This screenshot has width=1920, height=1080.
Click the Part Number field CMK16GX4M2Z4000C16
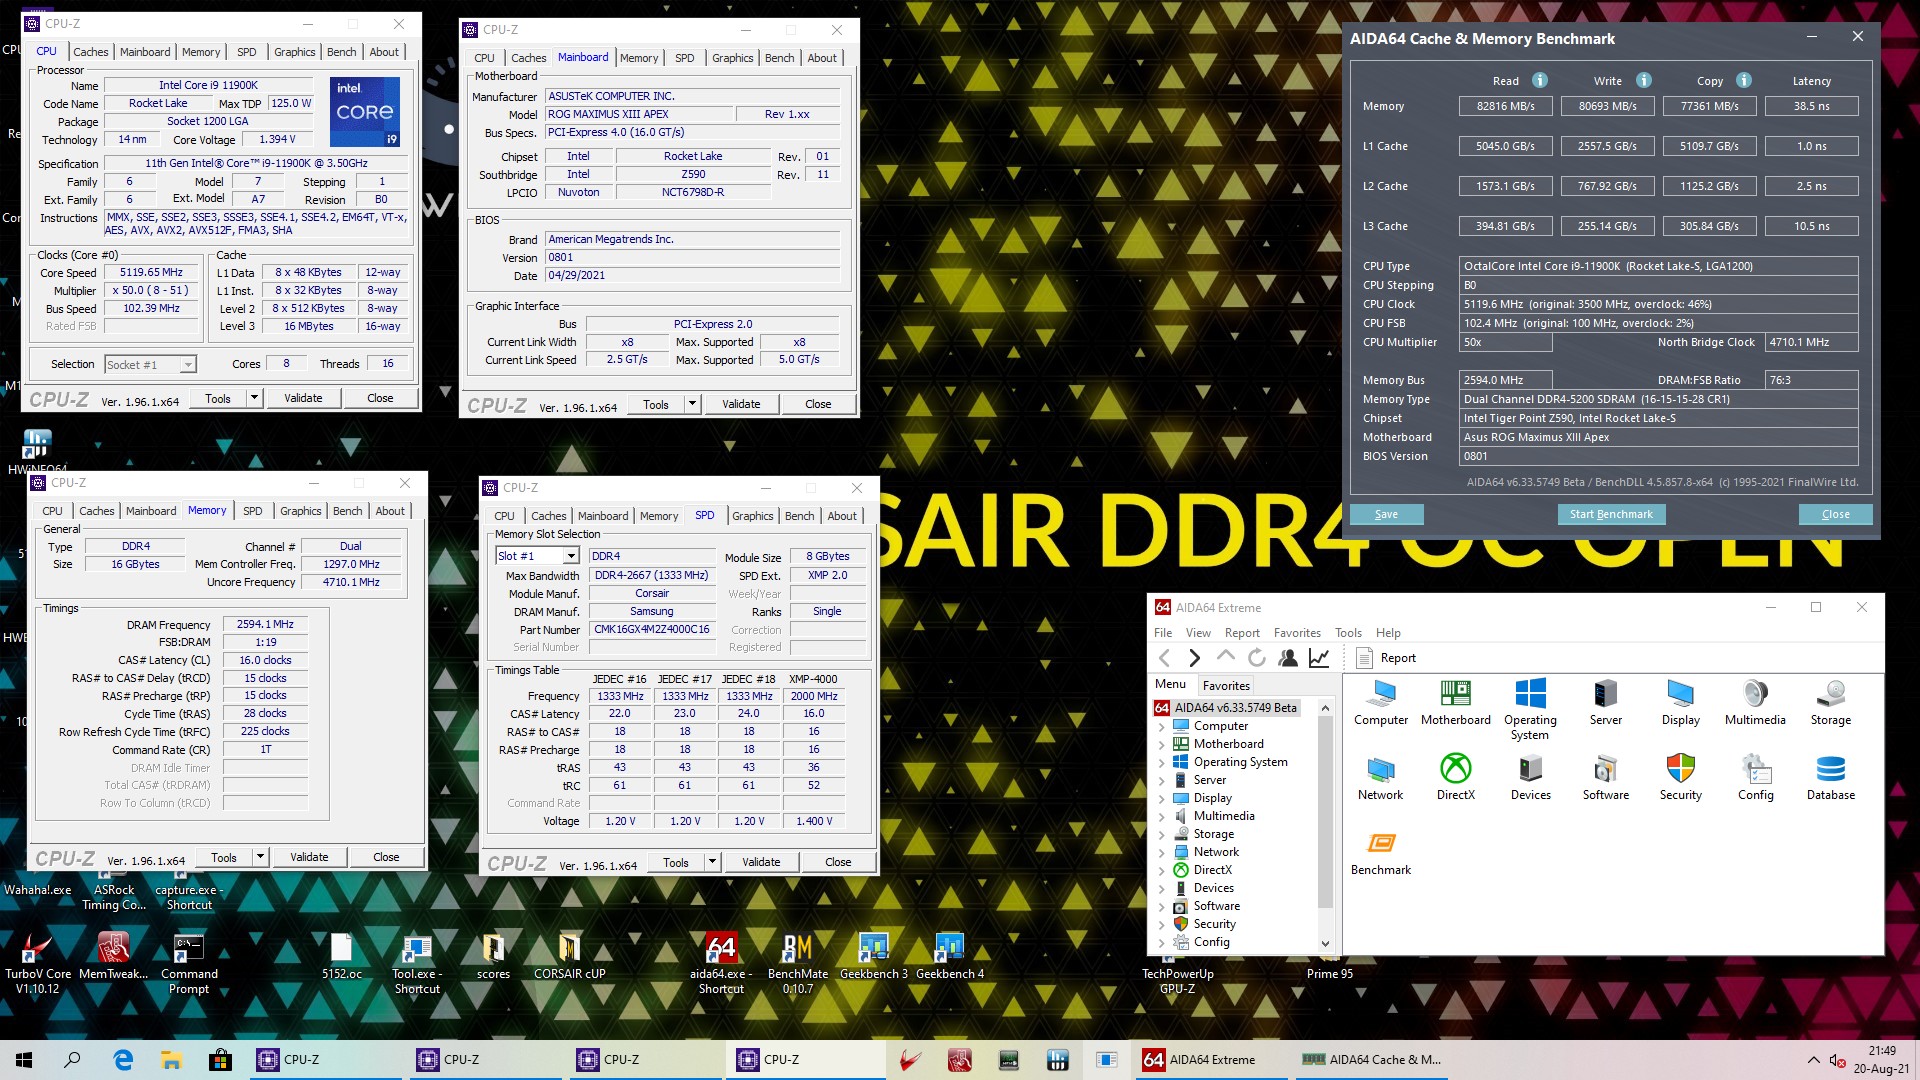[x=651, y=630]
